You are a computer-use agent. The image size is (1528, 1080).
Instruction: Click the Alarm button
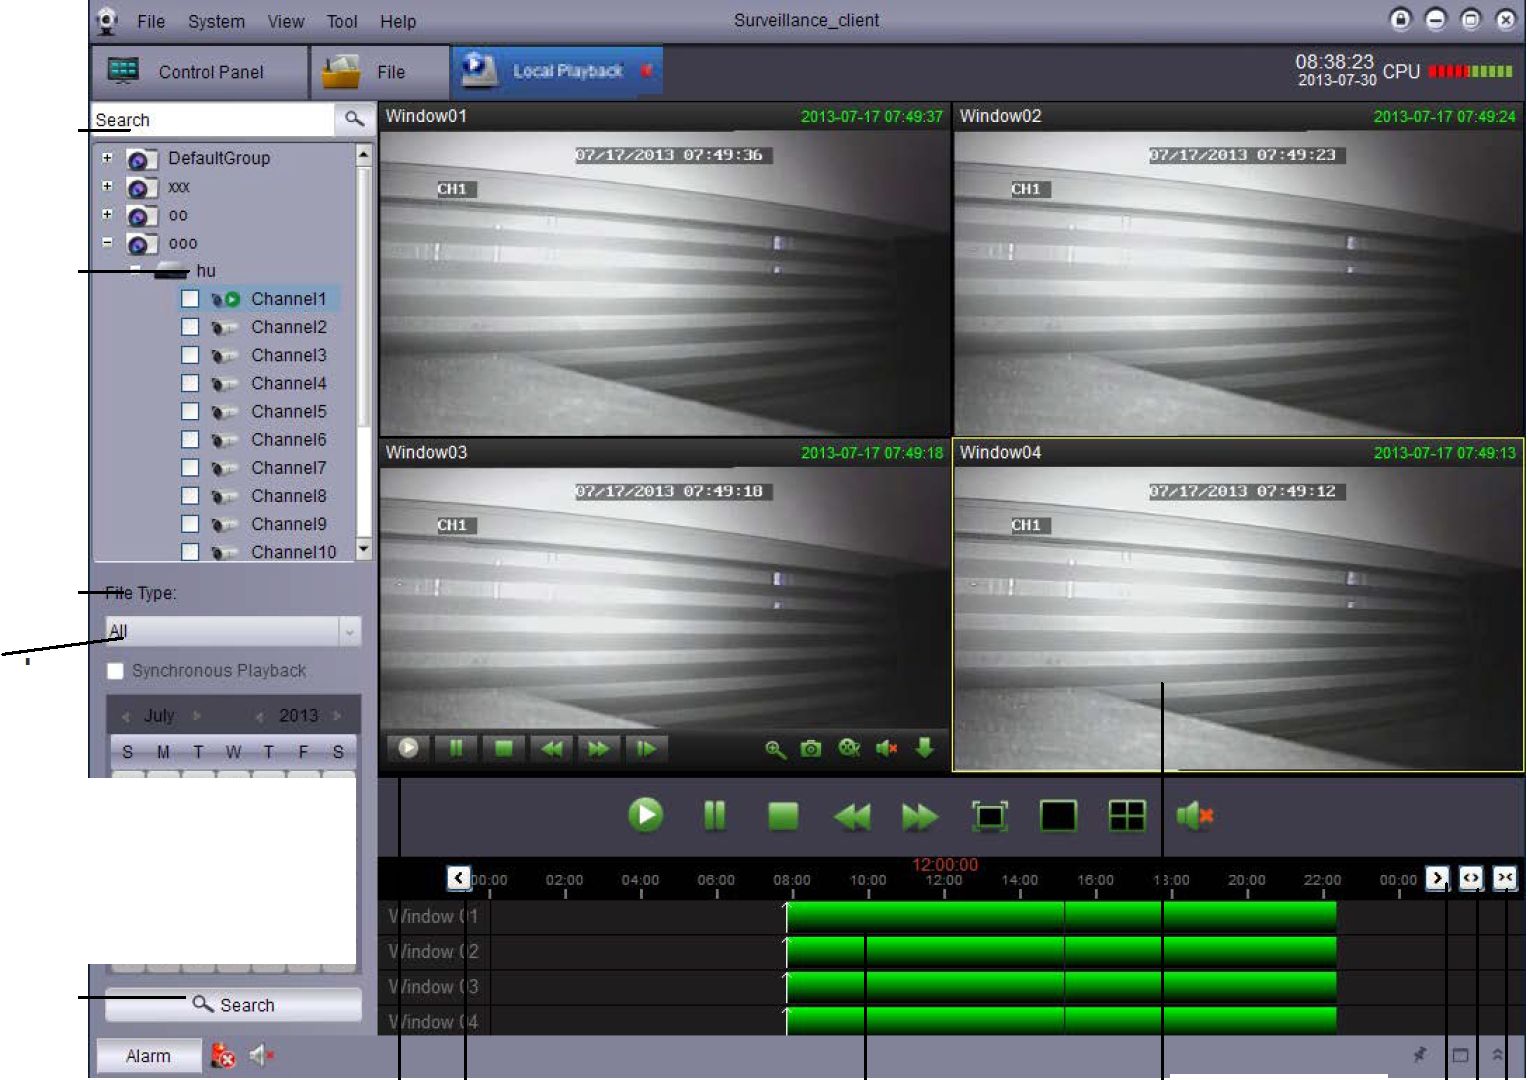148,1056
